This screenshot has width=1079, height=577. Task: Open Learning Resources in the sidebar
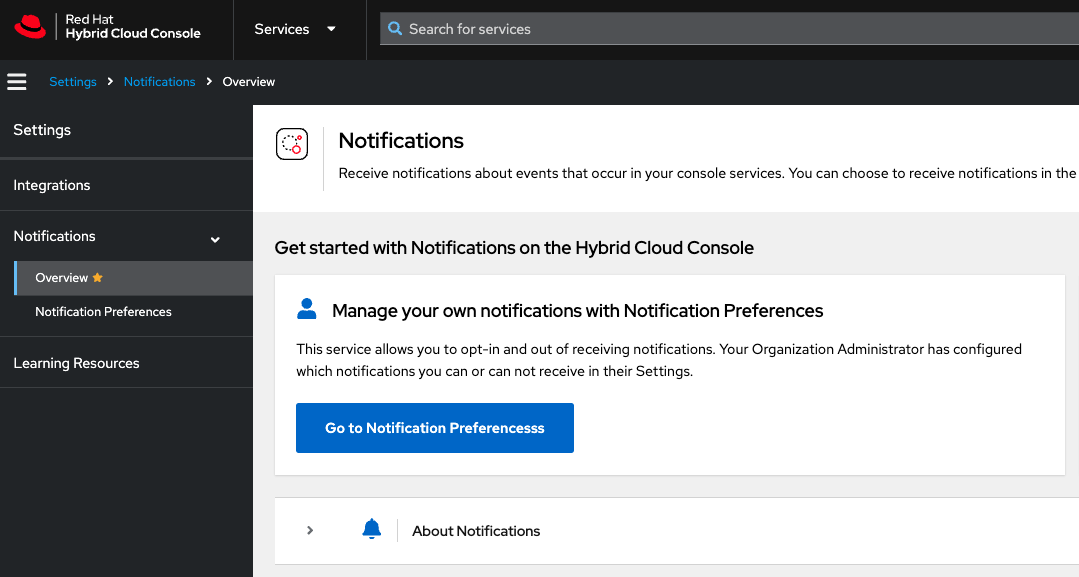76,363
